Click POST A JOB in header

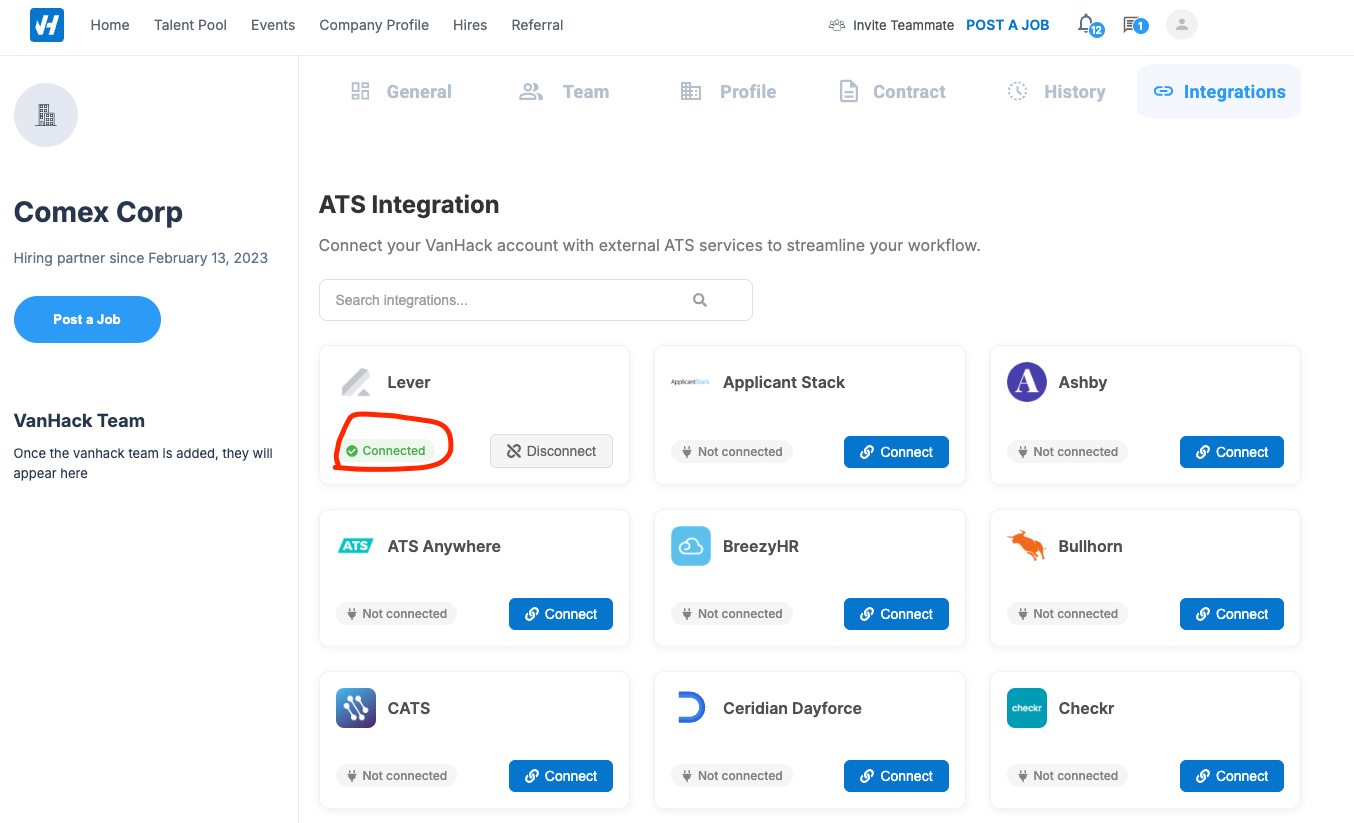[x=1007, y=25]
